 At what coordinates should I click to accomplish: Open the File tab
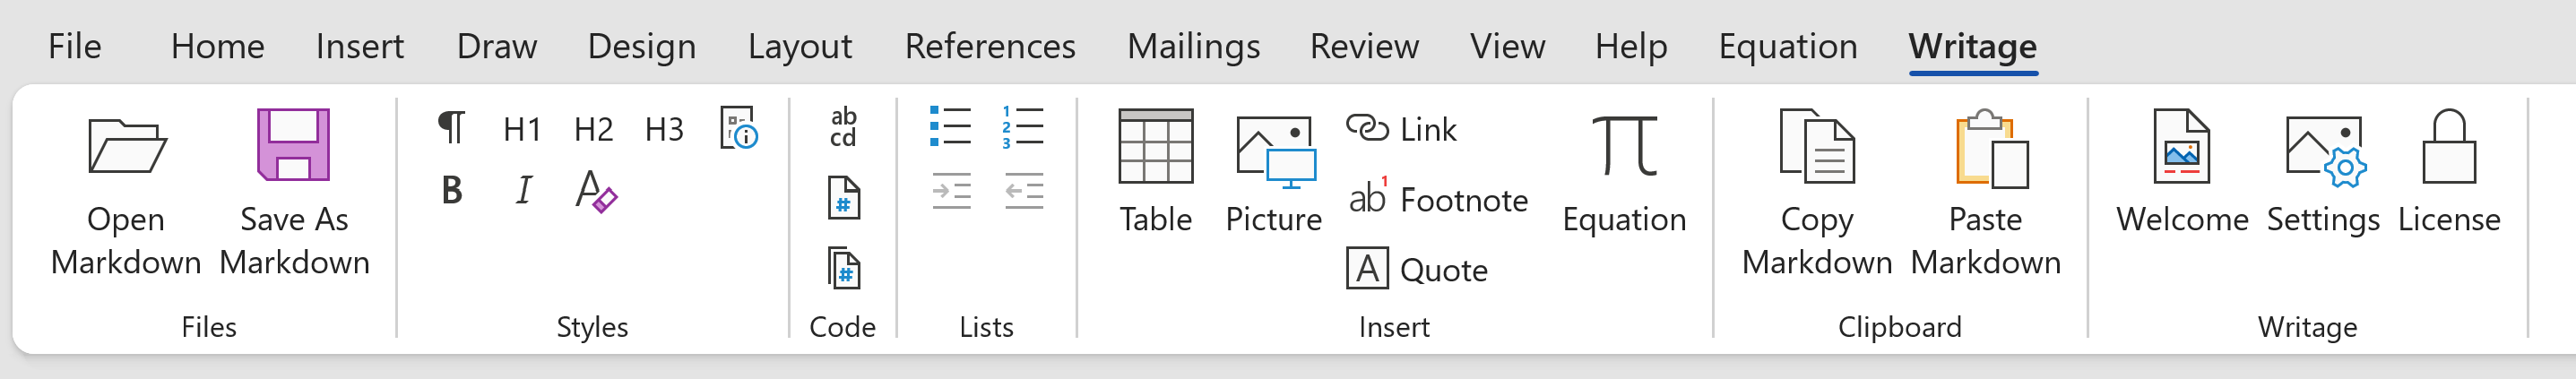coord(75,46)
